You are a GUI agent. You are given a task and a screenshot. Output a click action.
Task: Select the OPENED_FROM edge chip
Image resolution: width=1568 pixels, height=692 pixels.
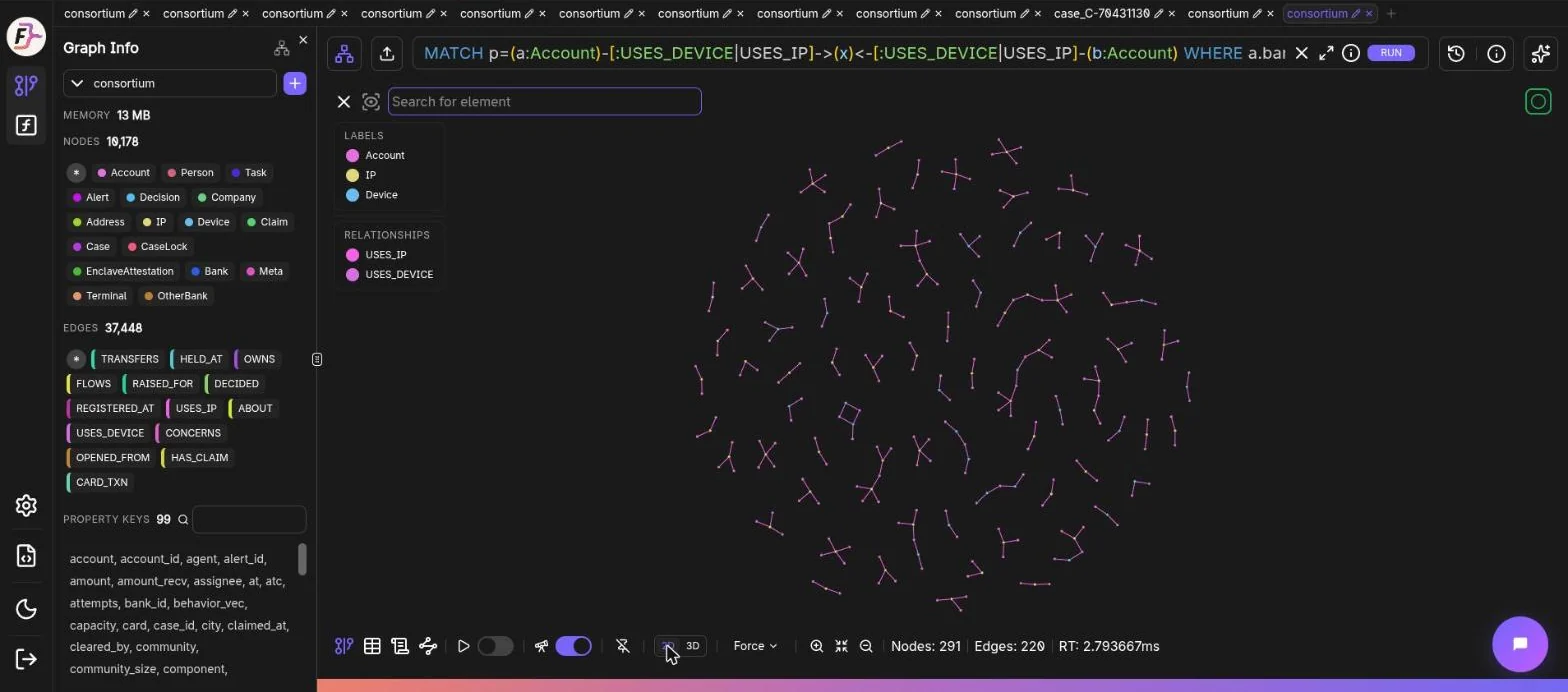(x=111, y=457)
